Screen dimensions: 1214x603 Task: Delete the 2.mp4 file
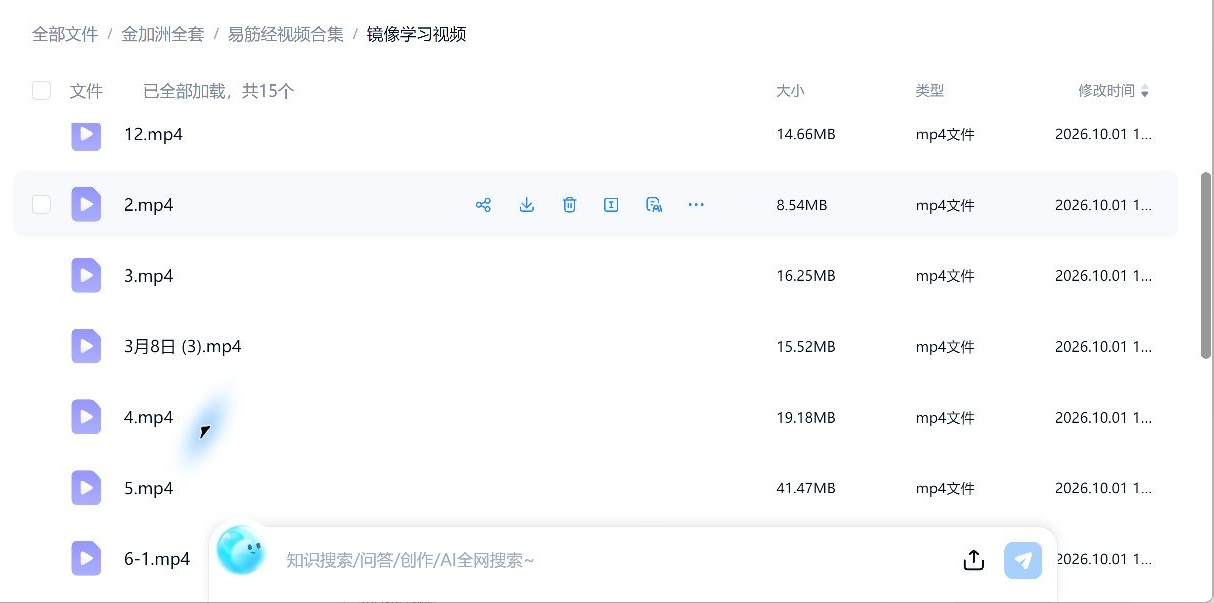pyautogui.click(x=569, y=205)
